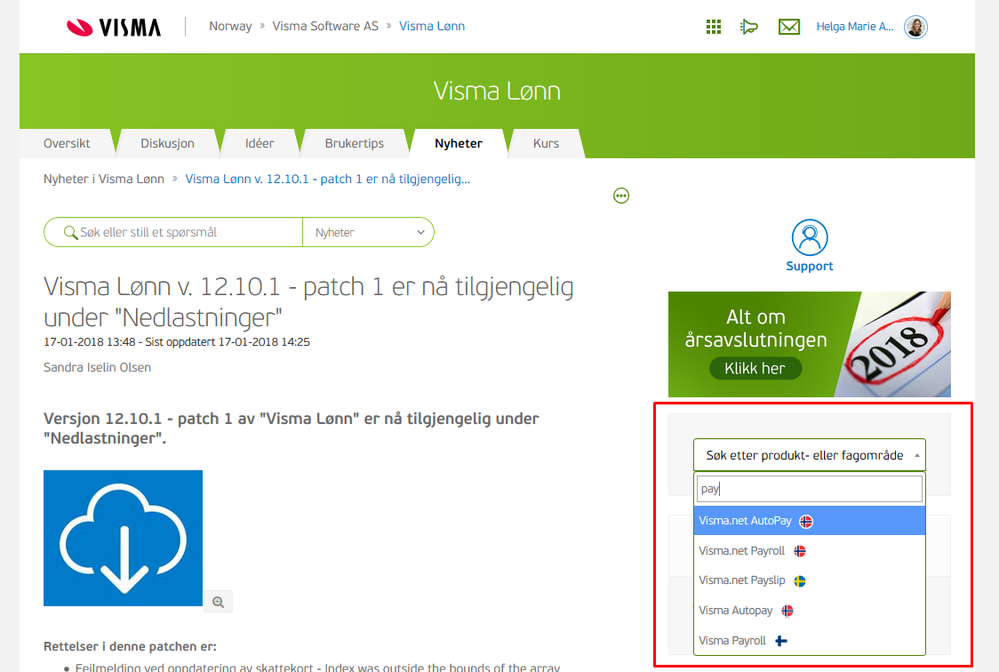The image size is (999, 672).
Task: Click the Norway breadcrumb link
Action: tap(231, 26)
